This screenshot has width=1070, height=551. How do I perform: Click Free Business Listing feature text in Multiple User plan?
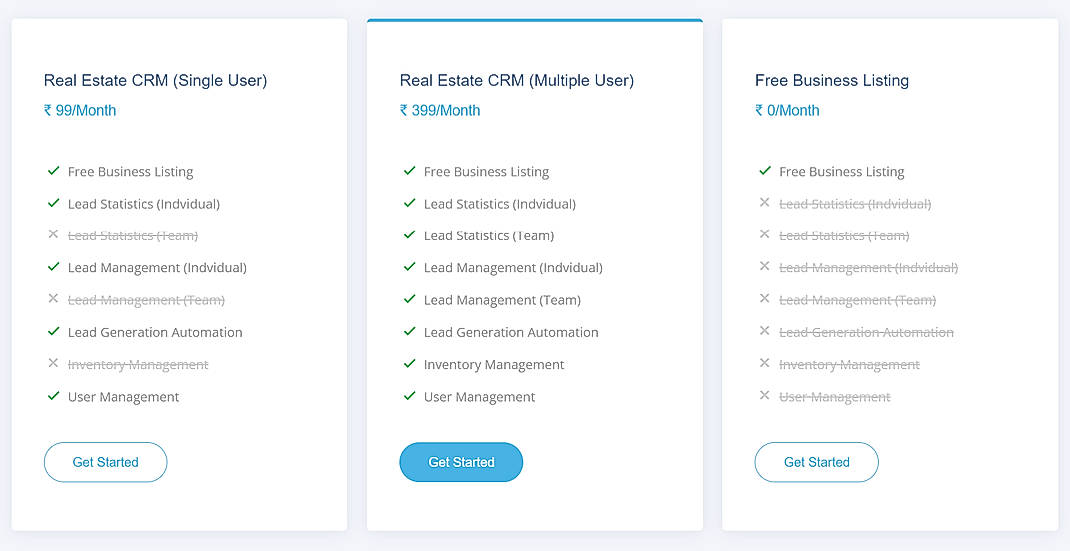(x=487, y=172)
